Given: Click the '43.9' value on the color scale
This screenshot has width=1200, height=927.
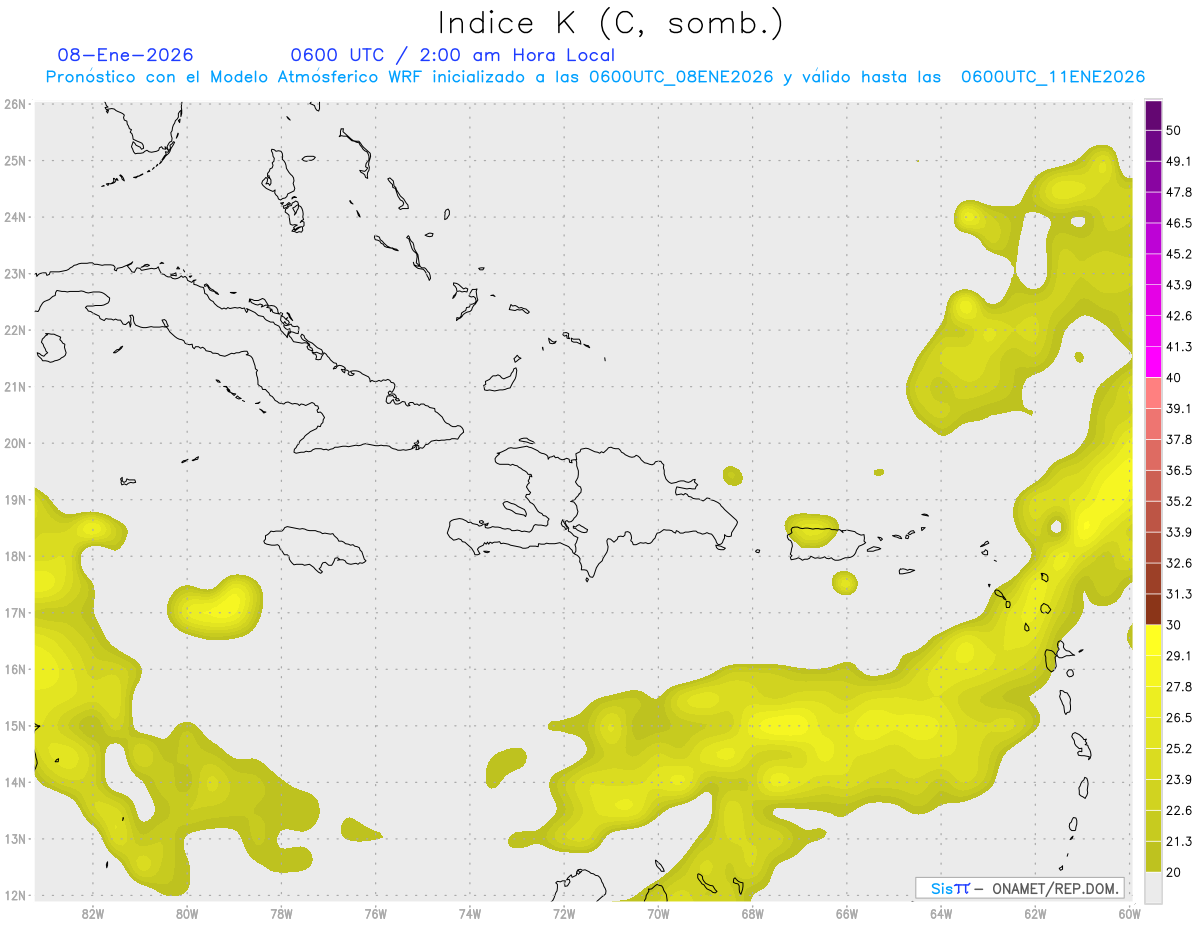Looking at the screenshot, I should coord(1179,285).
